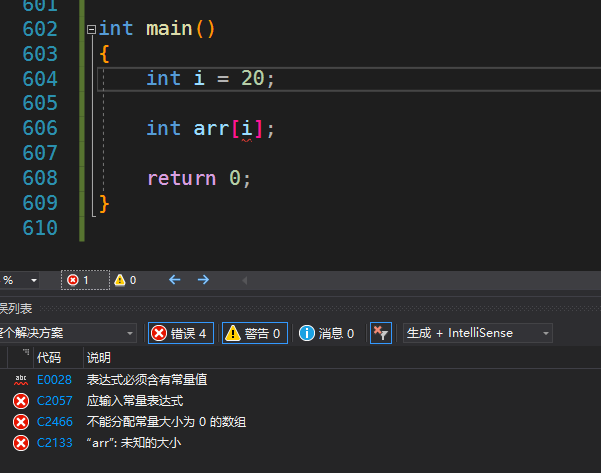The width and height of the screenshot is (601, 473).
Task: Click the arr identifier on line 606
Action: (x=211, y=128)
